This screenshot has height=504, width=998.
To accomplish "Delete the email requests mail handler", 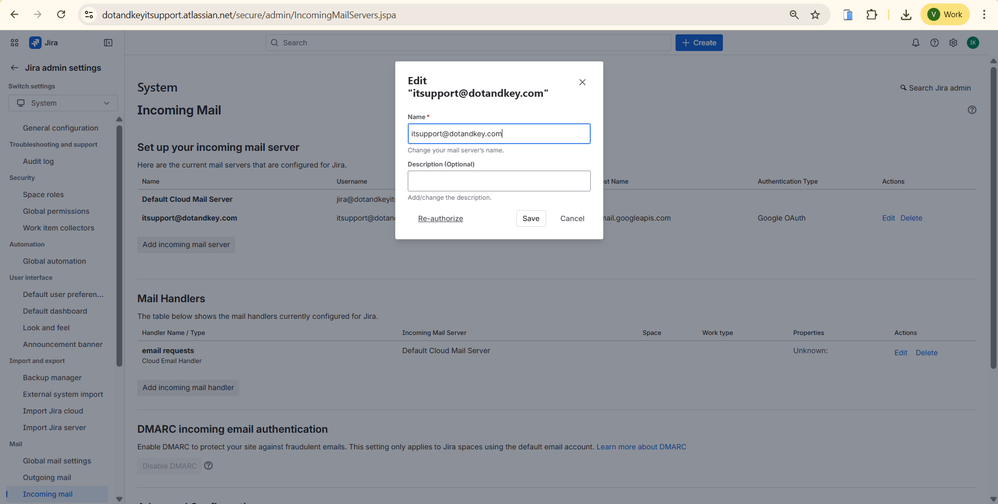I will (926, 353).
